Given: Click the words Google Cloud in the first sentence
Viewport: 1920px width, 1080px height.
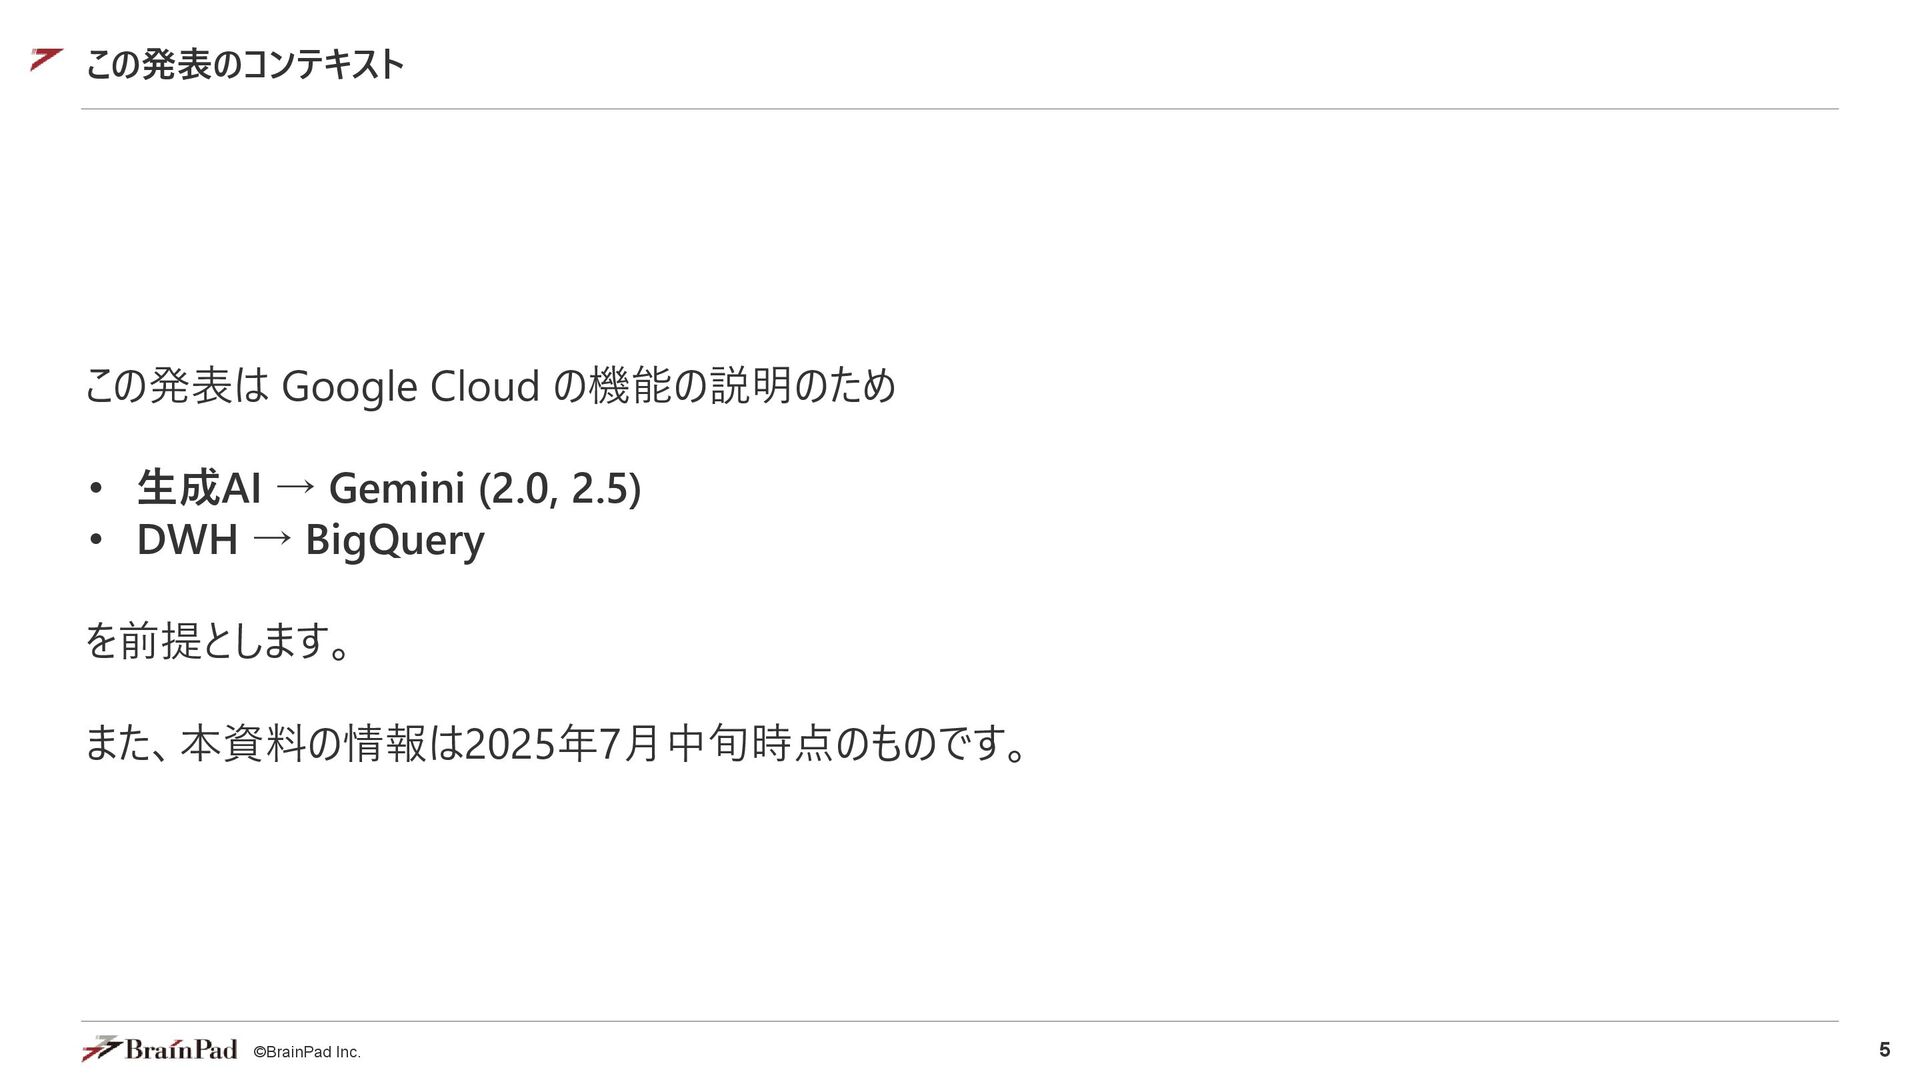Looking at the screenshot, I should coord(411,387).
